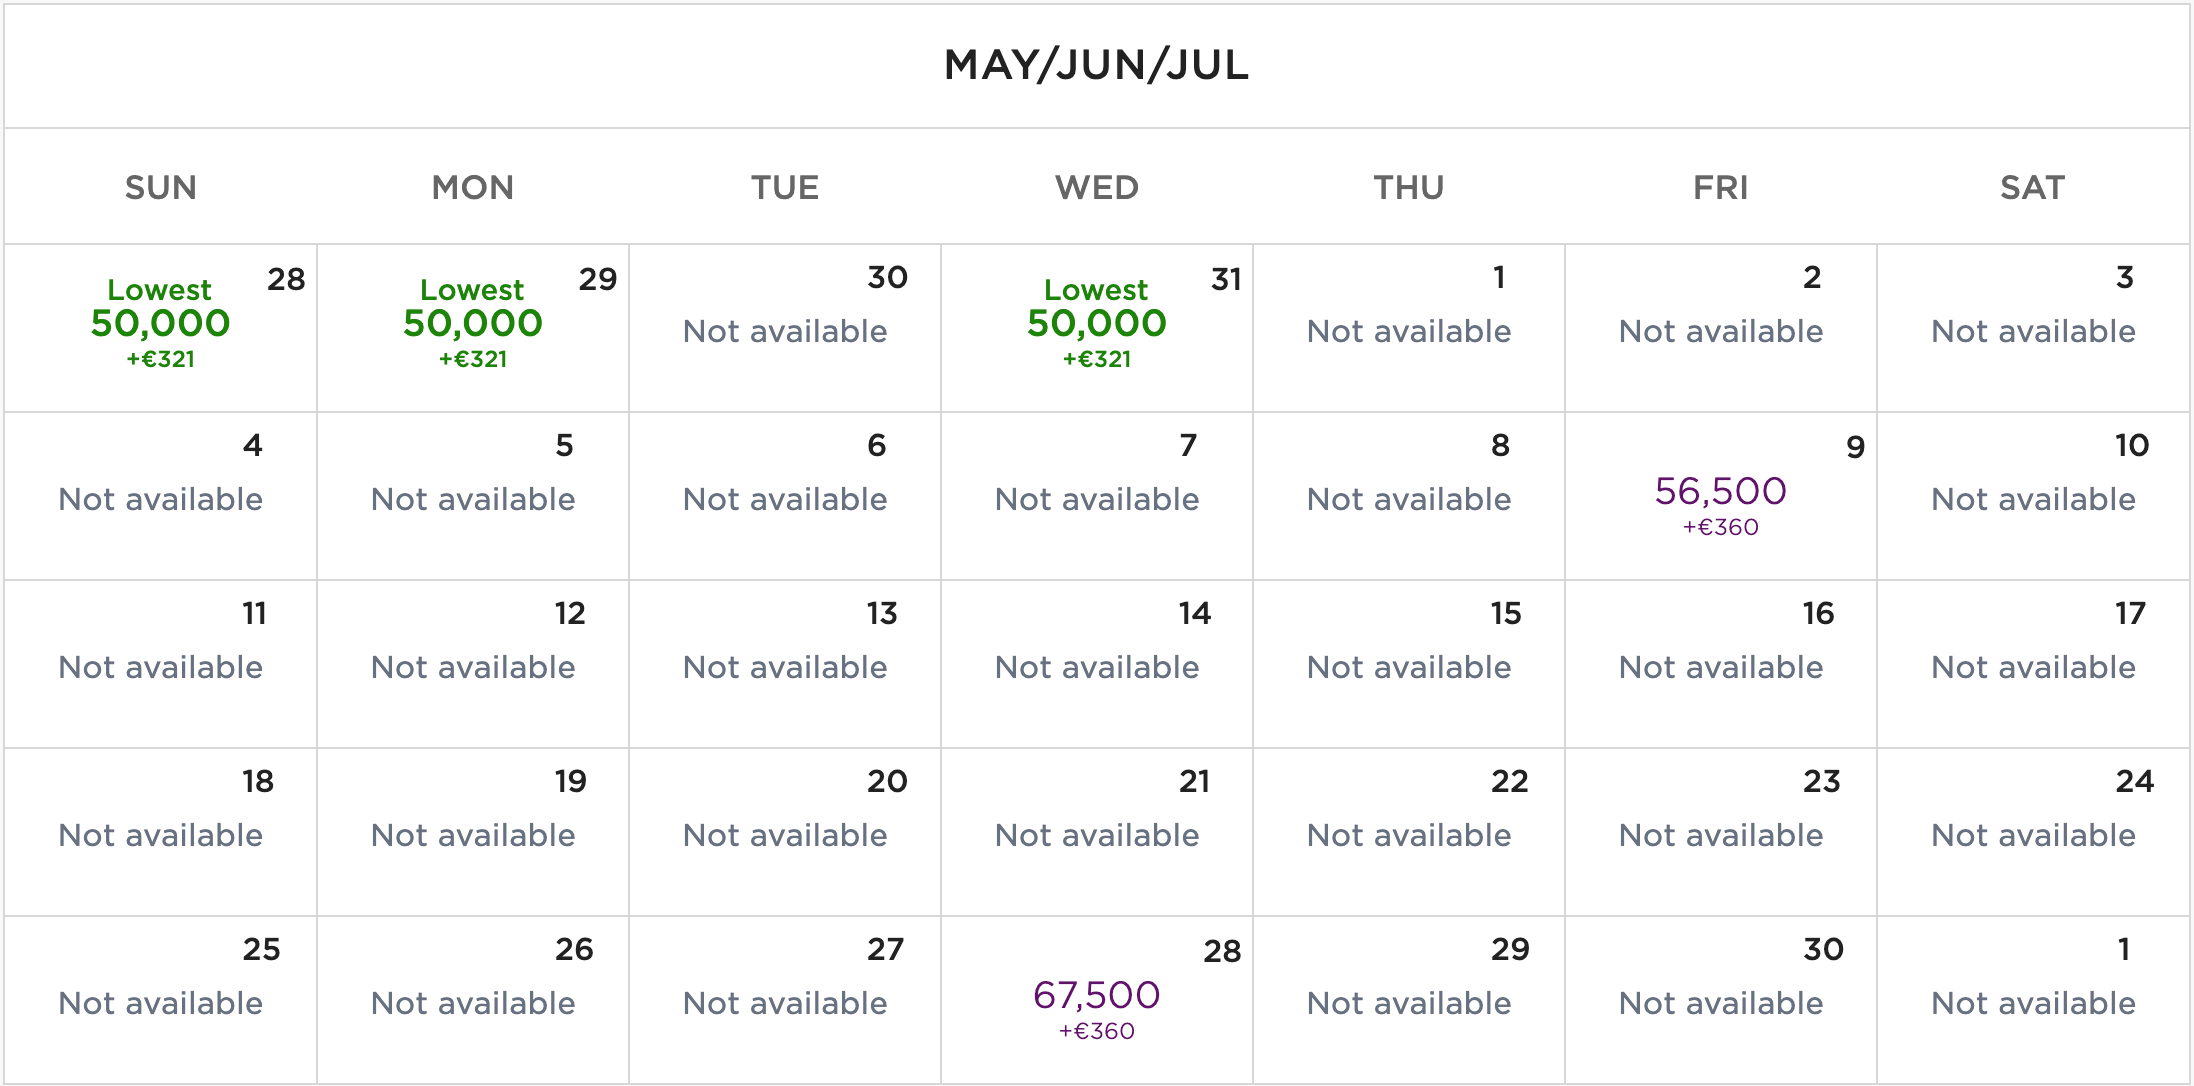This screenshot has width=2194, height=1086.
Task: Select the Not available cell for July 1
Action: [2032, 1002]
